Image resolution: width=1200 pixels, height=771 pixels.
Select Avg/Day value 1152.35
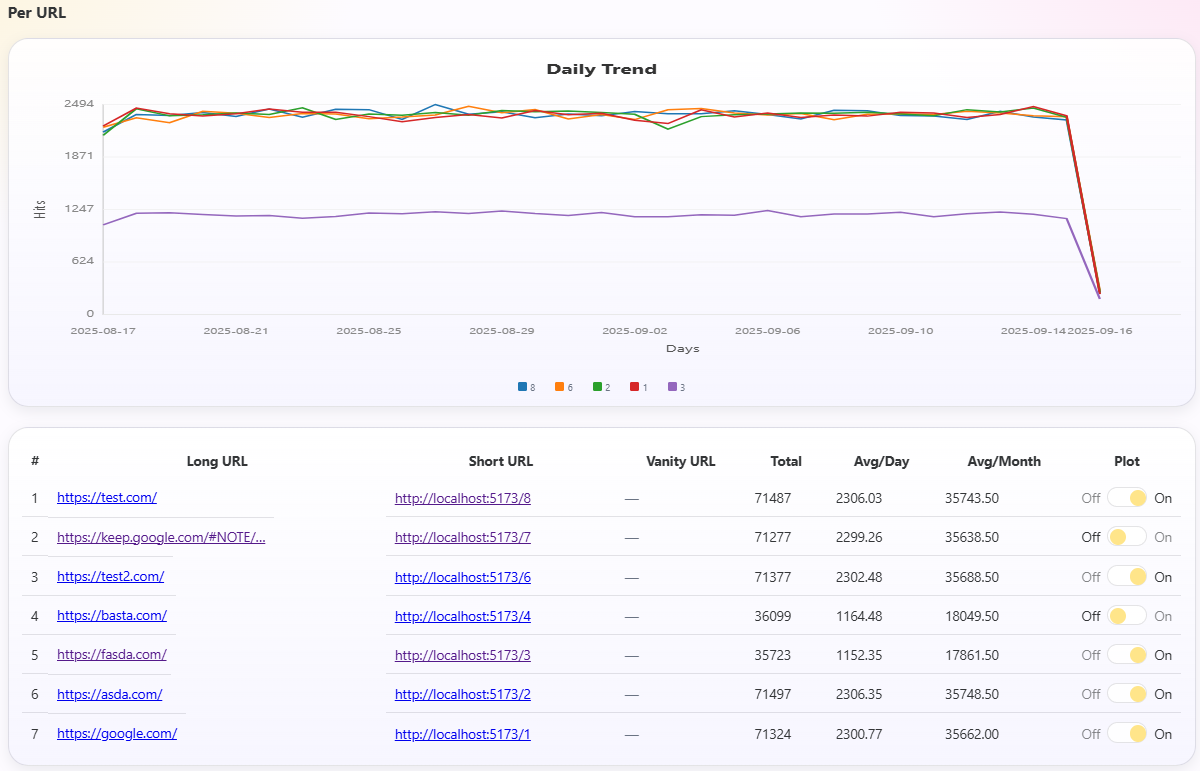coord(859,656)
